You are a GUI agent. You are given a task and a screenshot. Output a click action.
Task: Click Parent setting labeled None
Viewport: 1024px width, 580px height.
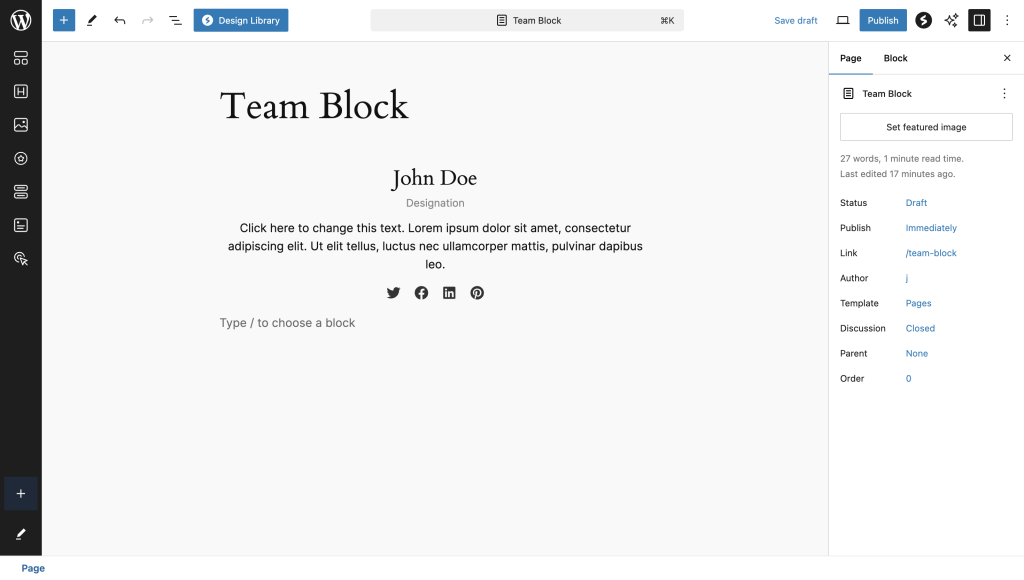pyautogui.click(x=917, y=353)
